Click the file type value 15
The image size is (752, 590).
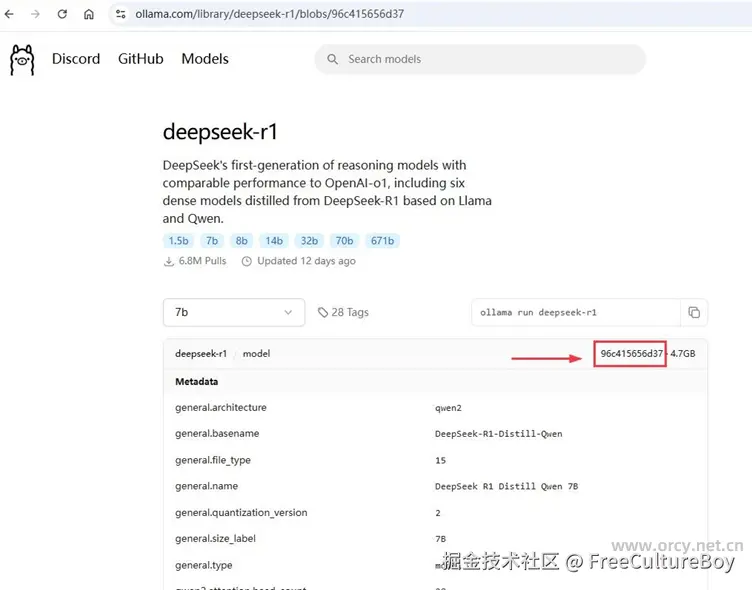click(440, 460)
